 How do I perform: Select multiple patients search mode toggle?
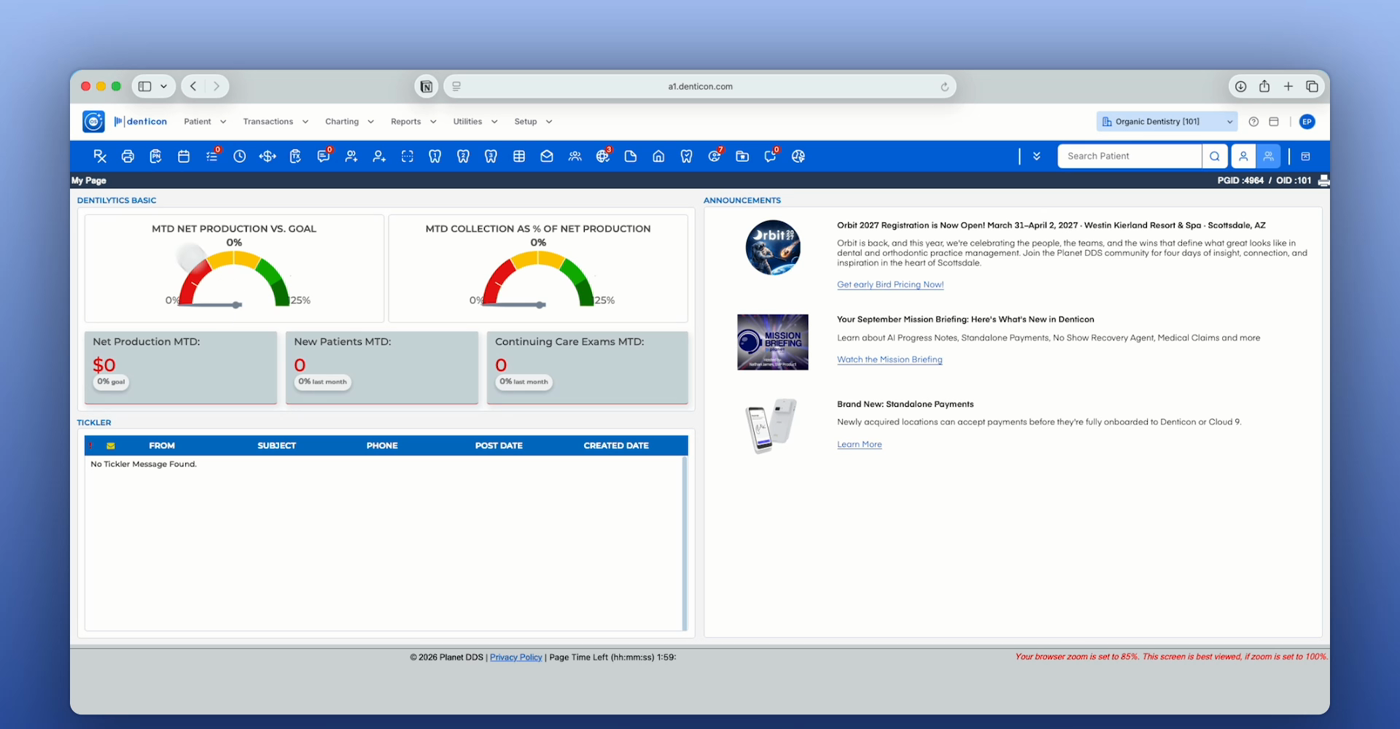coord(1268,156)
